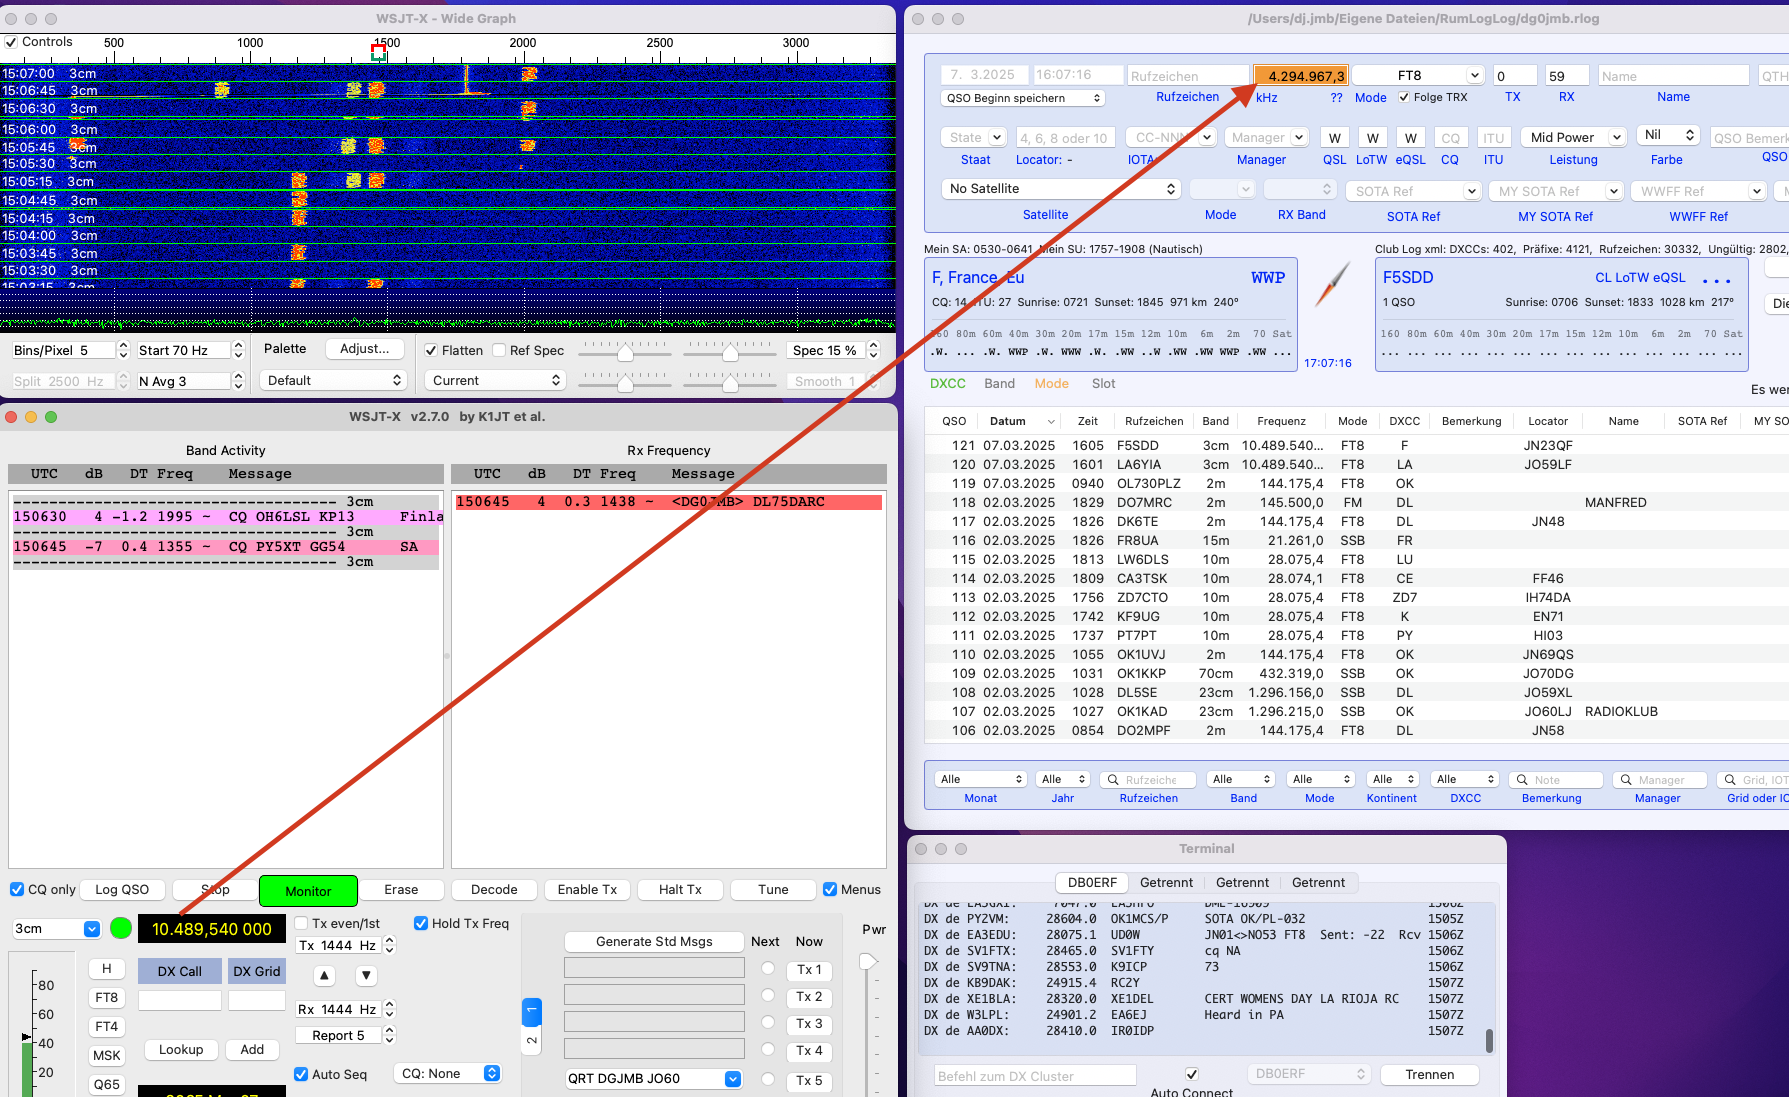Screen dimensions: 1789x1097
Task: Uncheck the Folge TRX checkbox
Action: click(1404, 97)
